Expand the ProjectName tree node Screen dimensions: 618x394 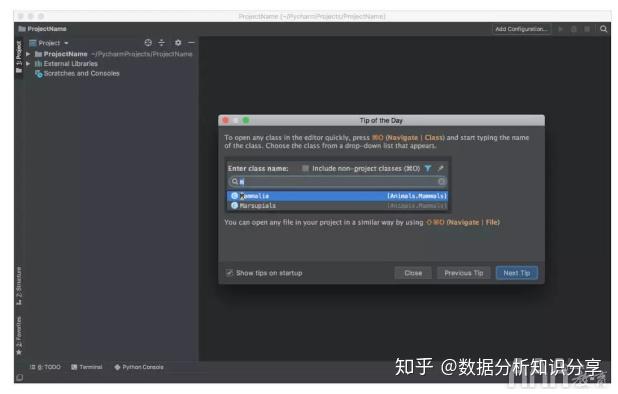(x=28, y=54)
